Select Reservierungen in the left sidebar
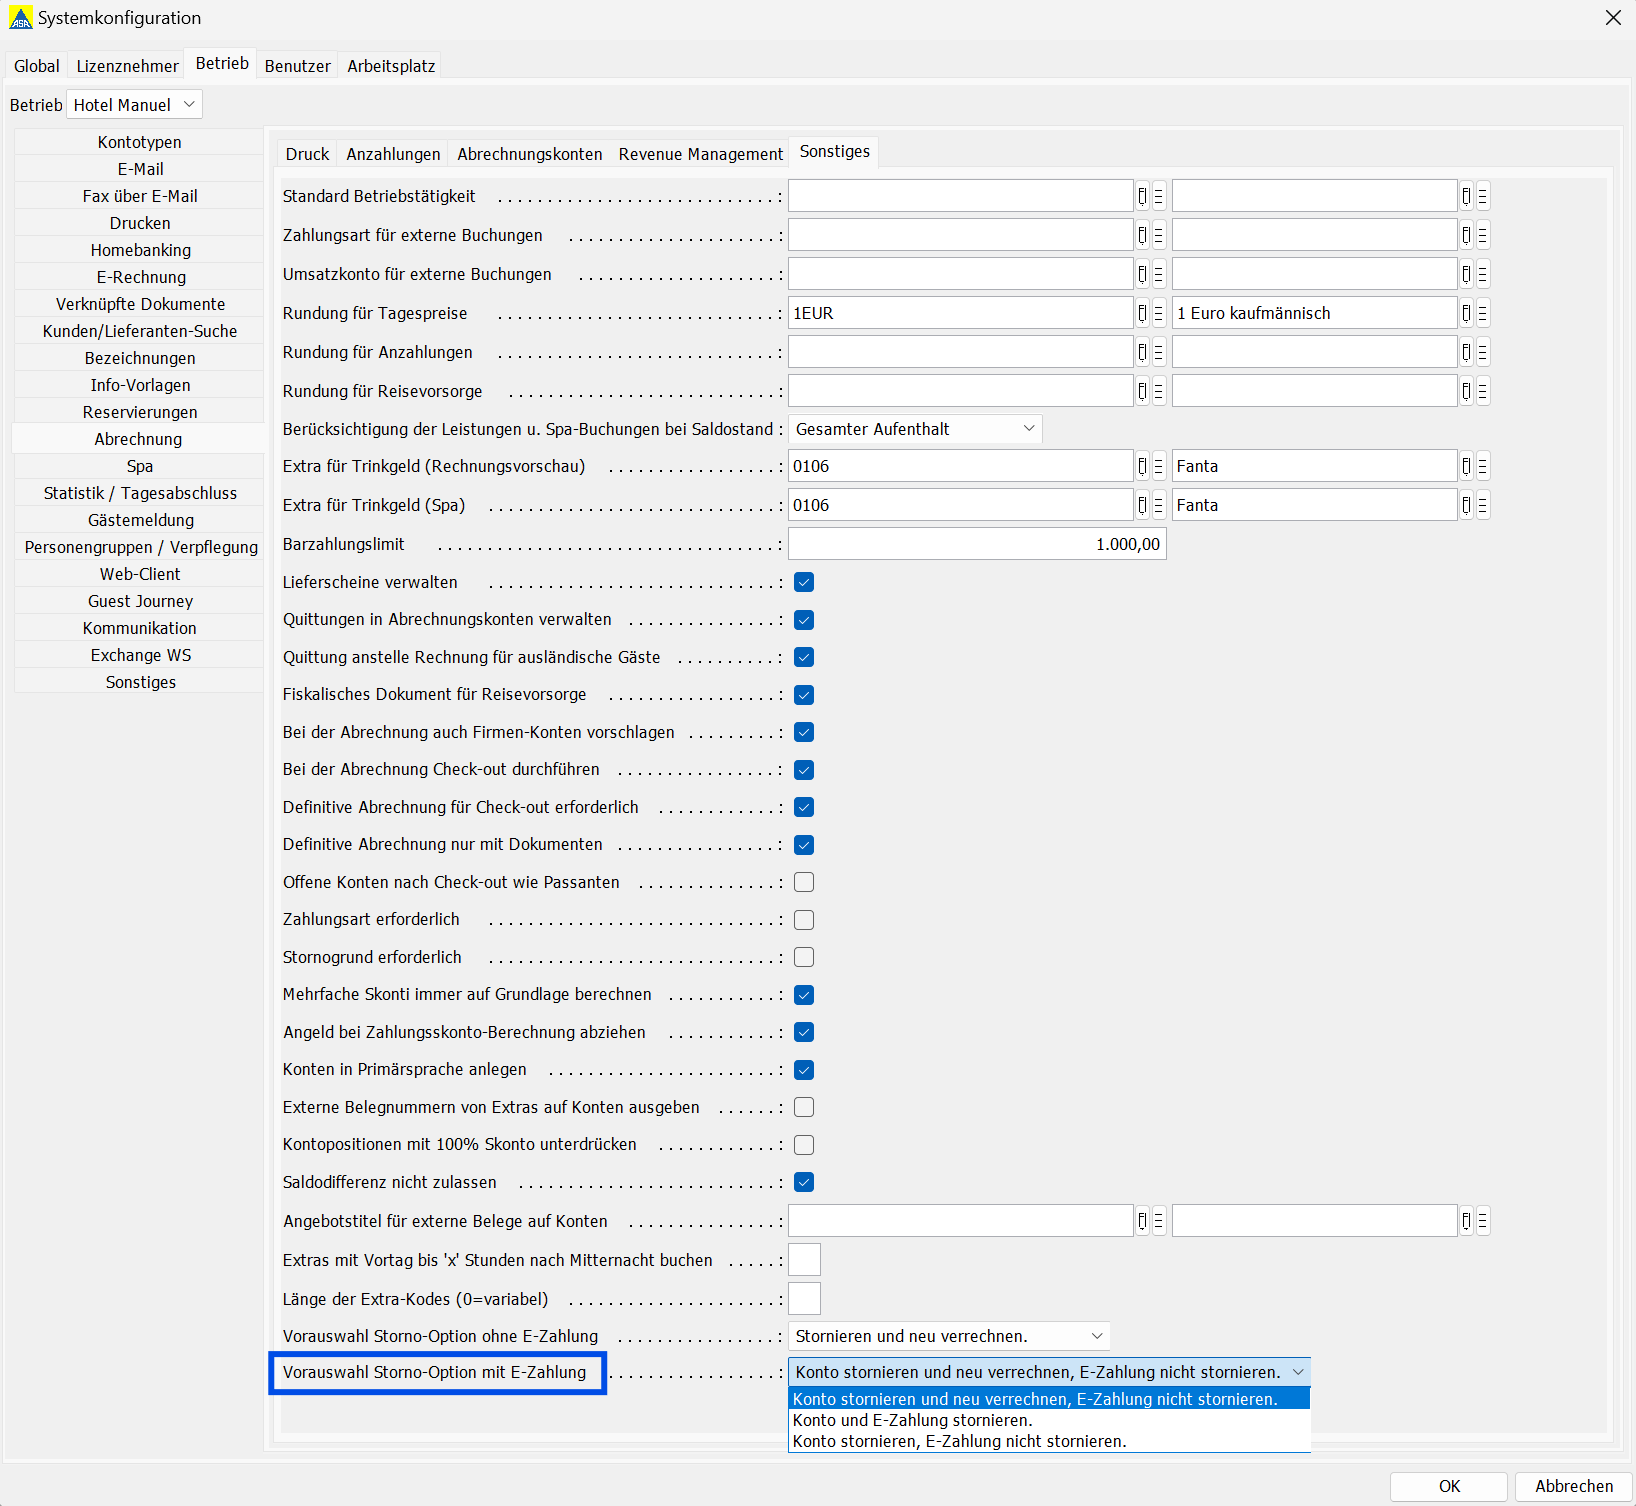Viewport: 1636px width, 1506px height. tap(140, 412)
